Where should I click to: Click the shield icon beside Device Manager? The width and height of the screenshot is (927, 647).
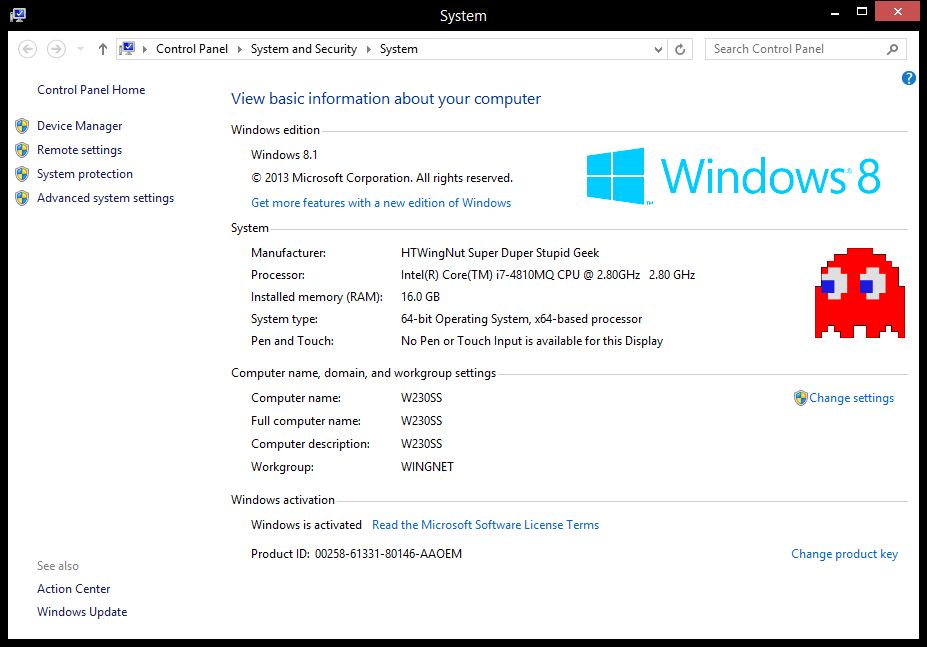click(x=22, y=126)
